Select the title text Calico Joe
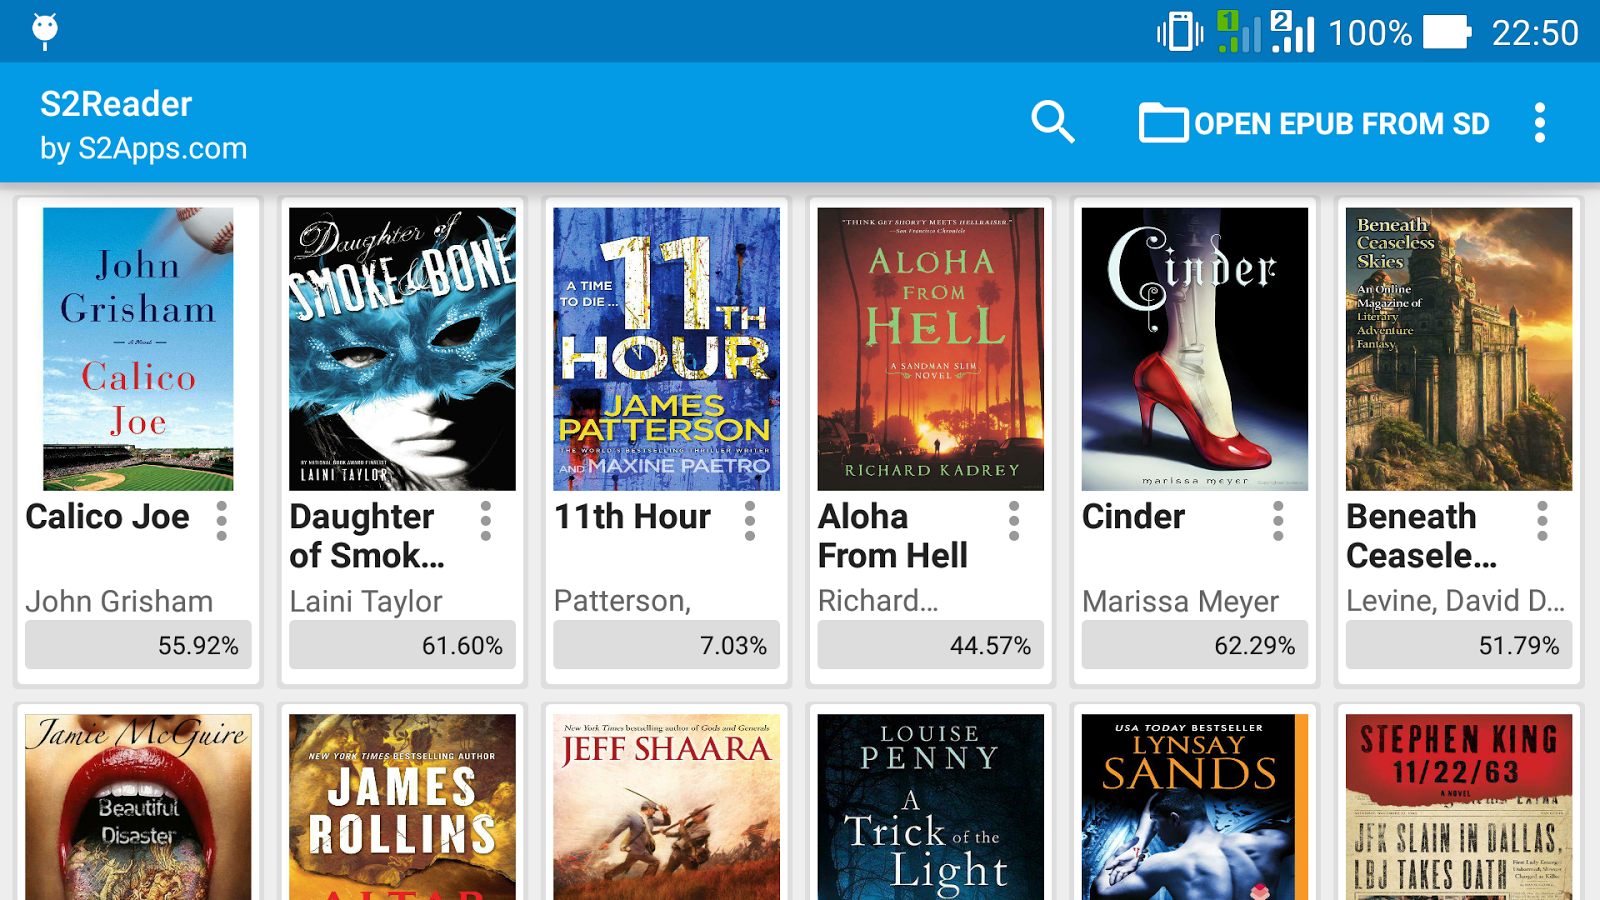Viewport: 1600px width, 900px height. [107, 517]
